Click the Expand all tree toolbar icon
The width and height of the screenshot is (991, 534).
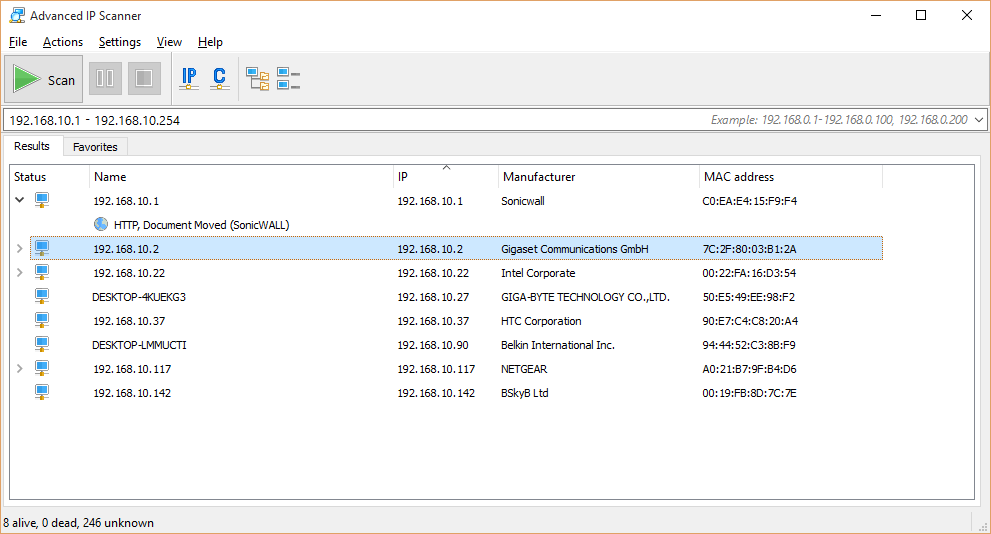257,79
